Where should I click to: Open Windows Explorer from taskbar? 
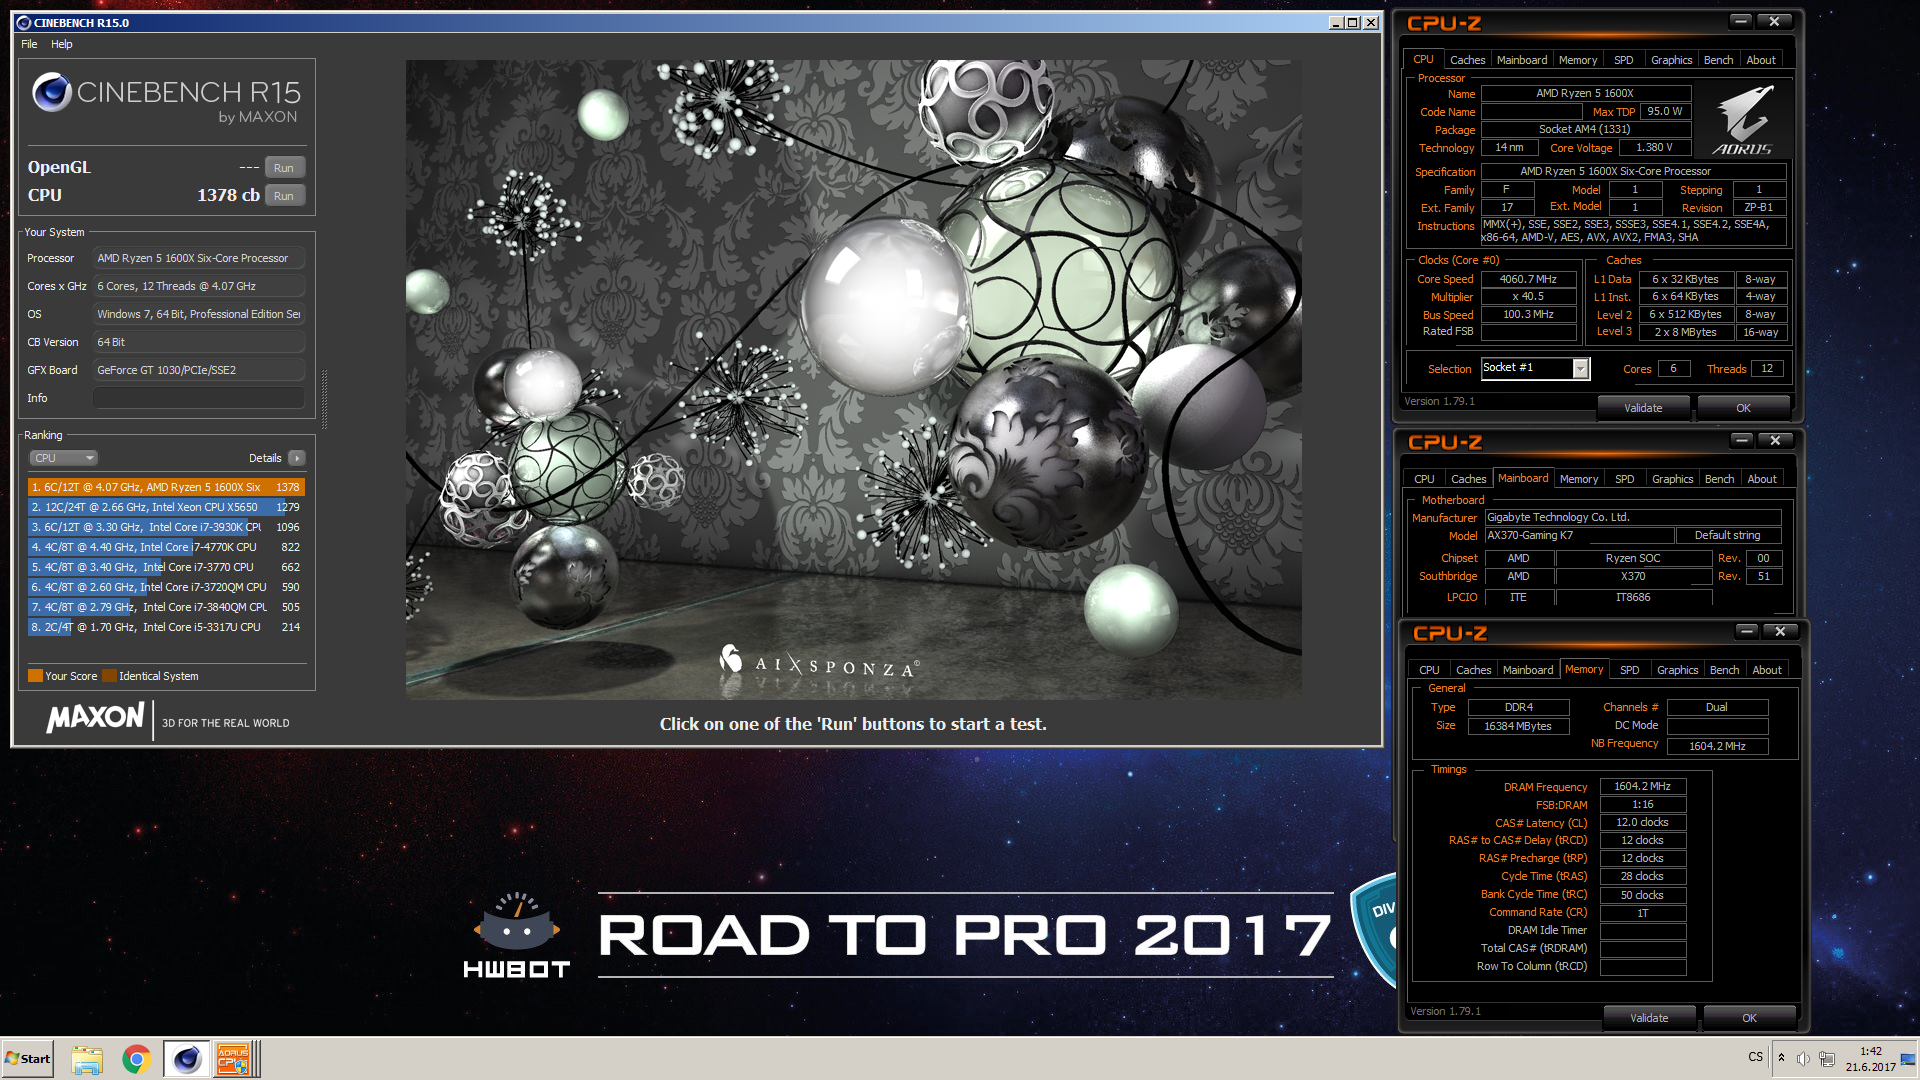[x=87, y=1059]
